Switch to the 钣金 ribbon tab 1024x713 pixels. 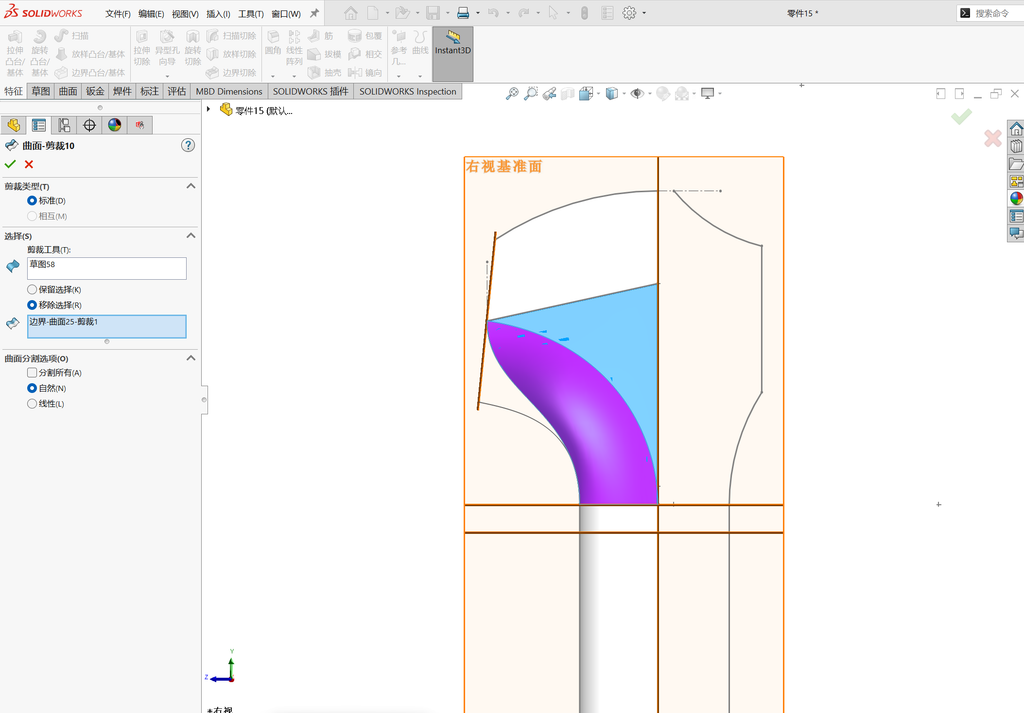coord(95,91)
